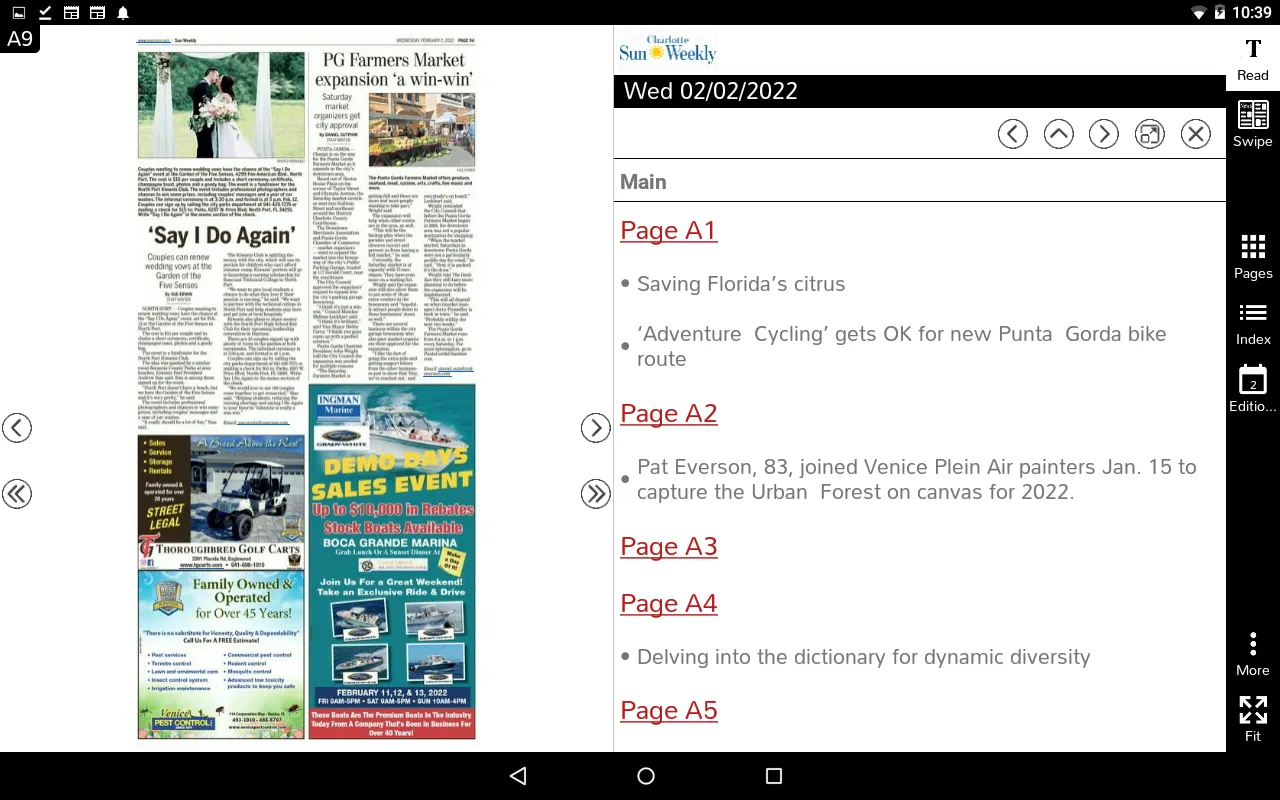Turn to the previous newspaper page
1280x800 pixels.
click(x=17, y=428)
